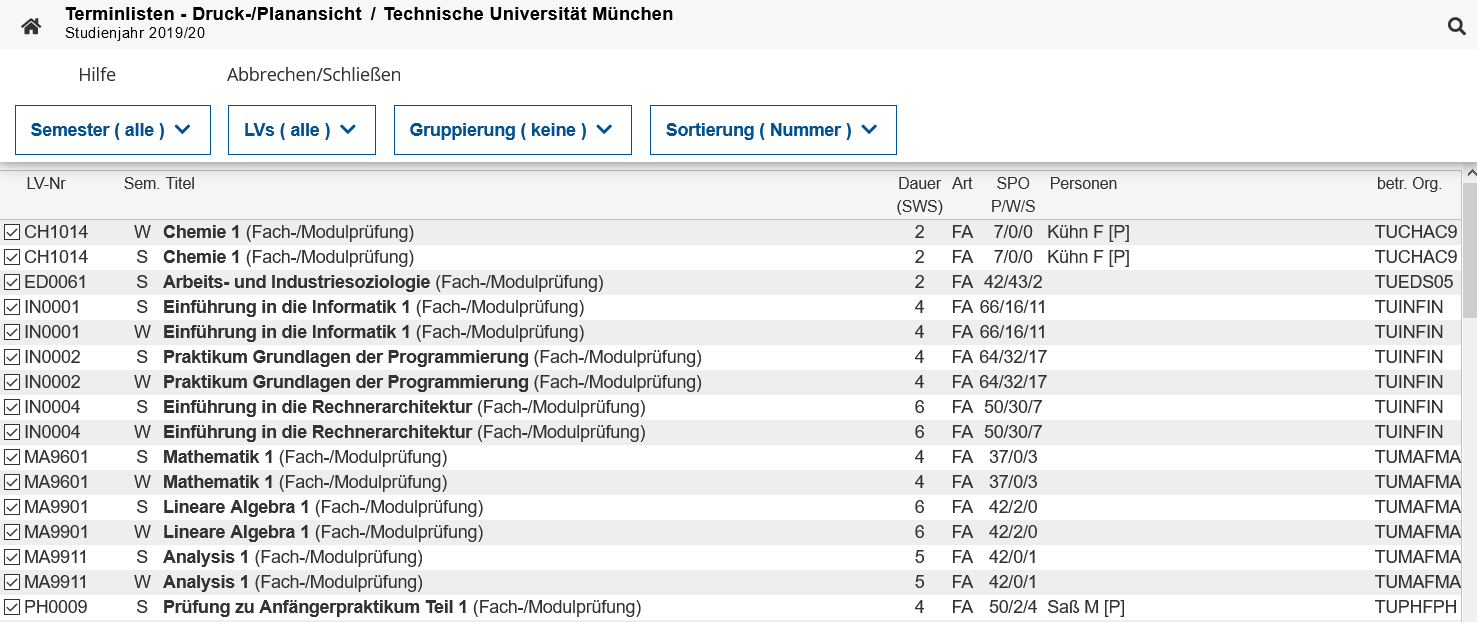Uncheck the CH1014 winter semester checkbox

(12, 232)
